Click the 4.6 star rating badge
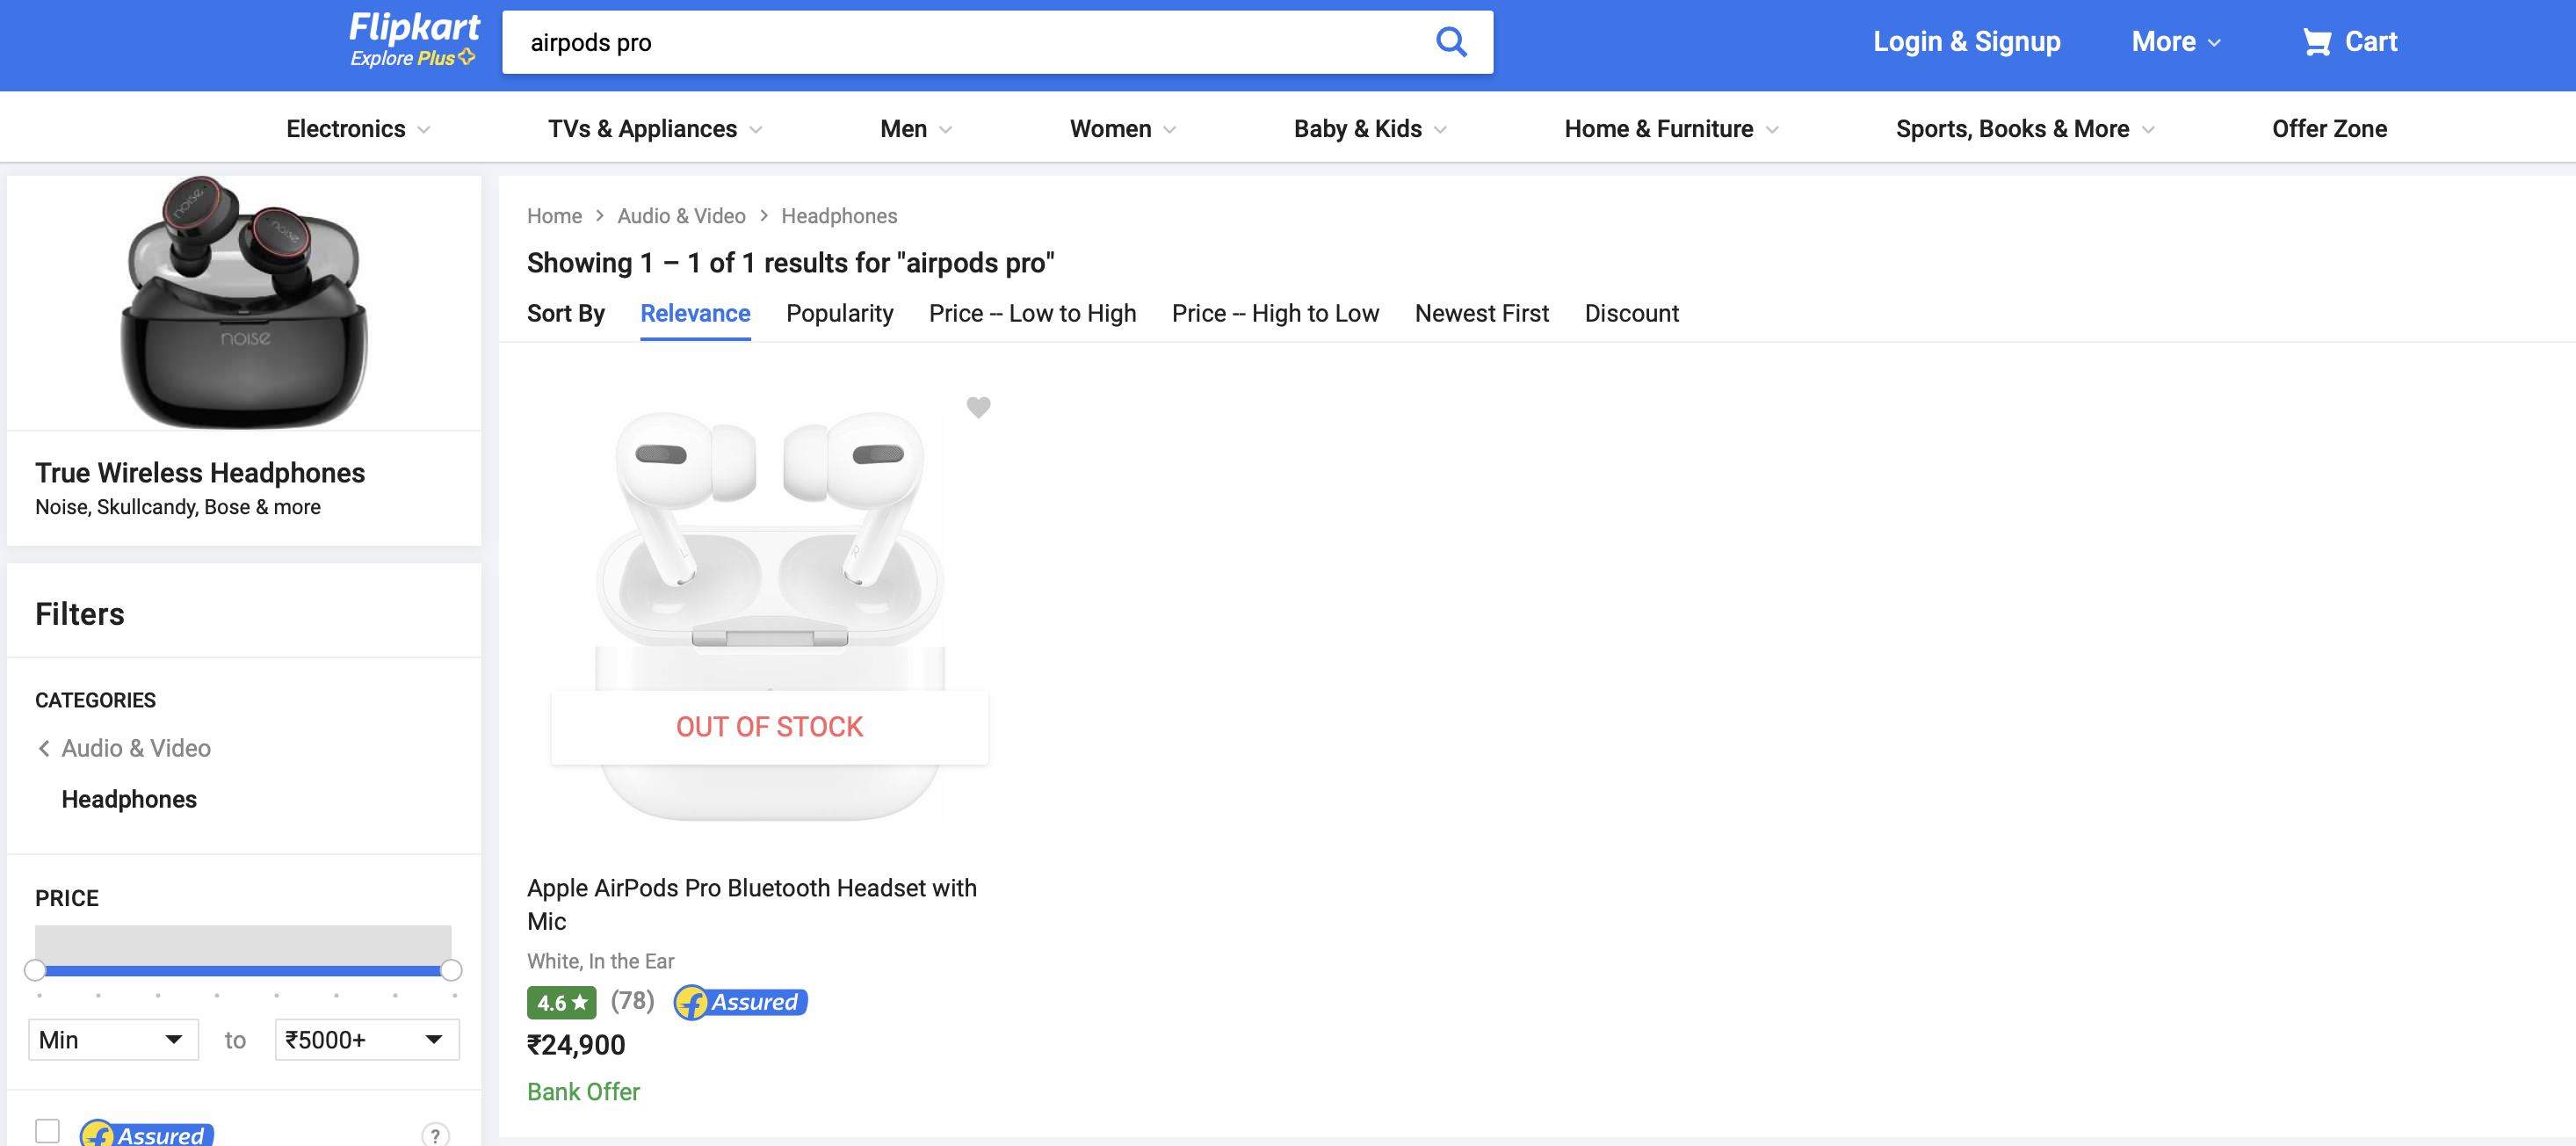 561,1002
